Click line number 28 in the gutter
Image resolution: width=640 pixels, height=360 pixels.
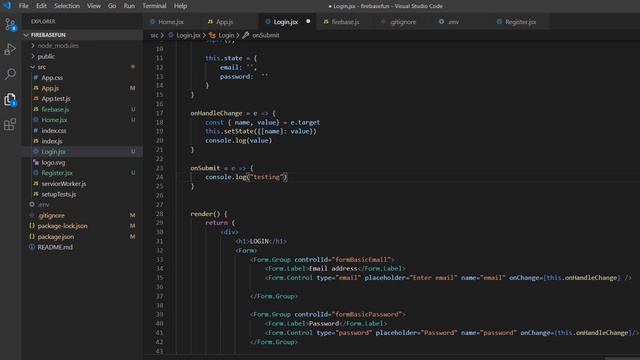point(159,214)
